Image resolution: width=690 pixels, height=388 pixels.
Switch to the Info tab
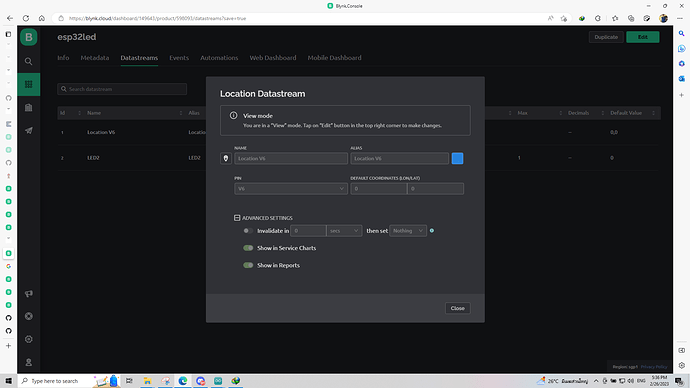pyautogui.click(x=63, y=58)
